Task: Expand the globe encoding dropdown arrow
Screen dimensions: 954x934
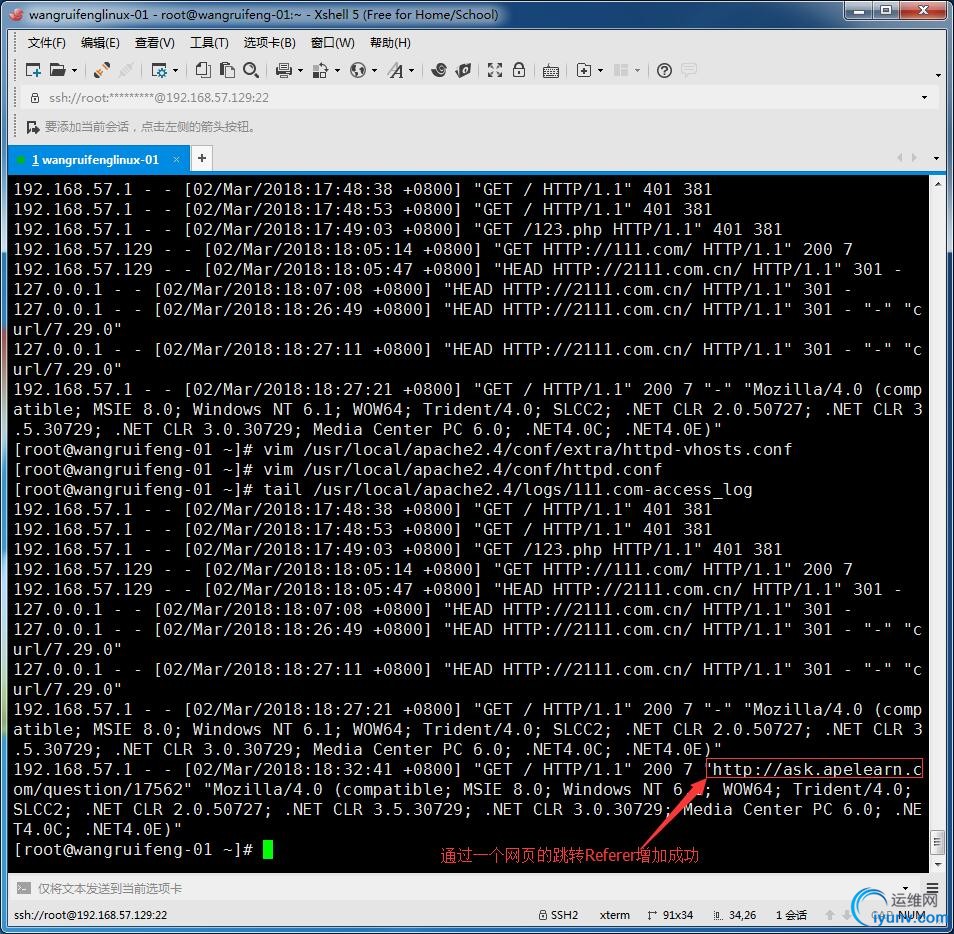Action: click(374, 71)
